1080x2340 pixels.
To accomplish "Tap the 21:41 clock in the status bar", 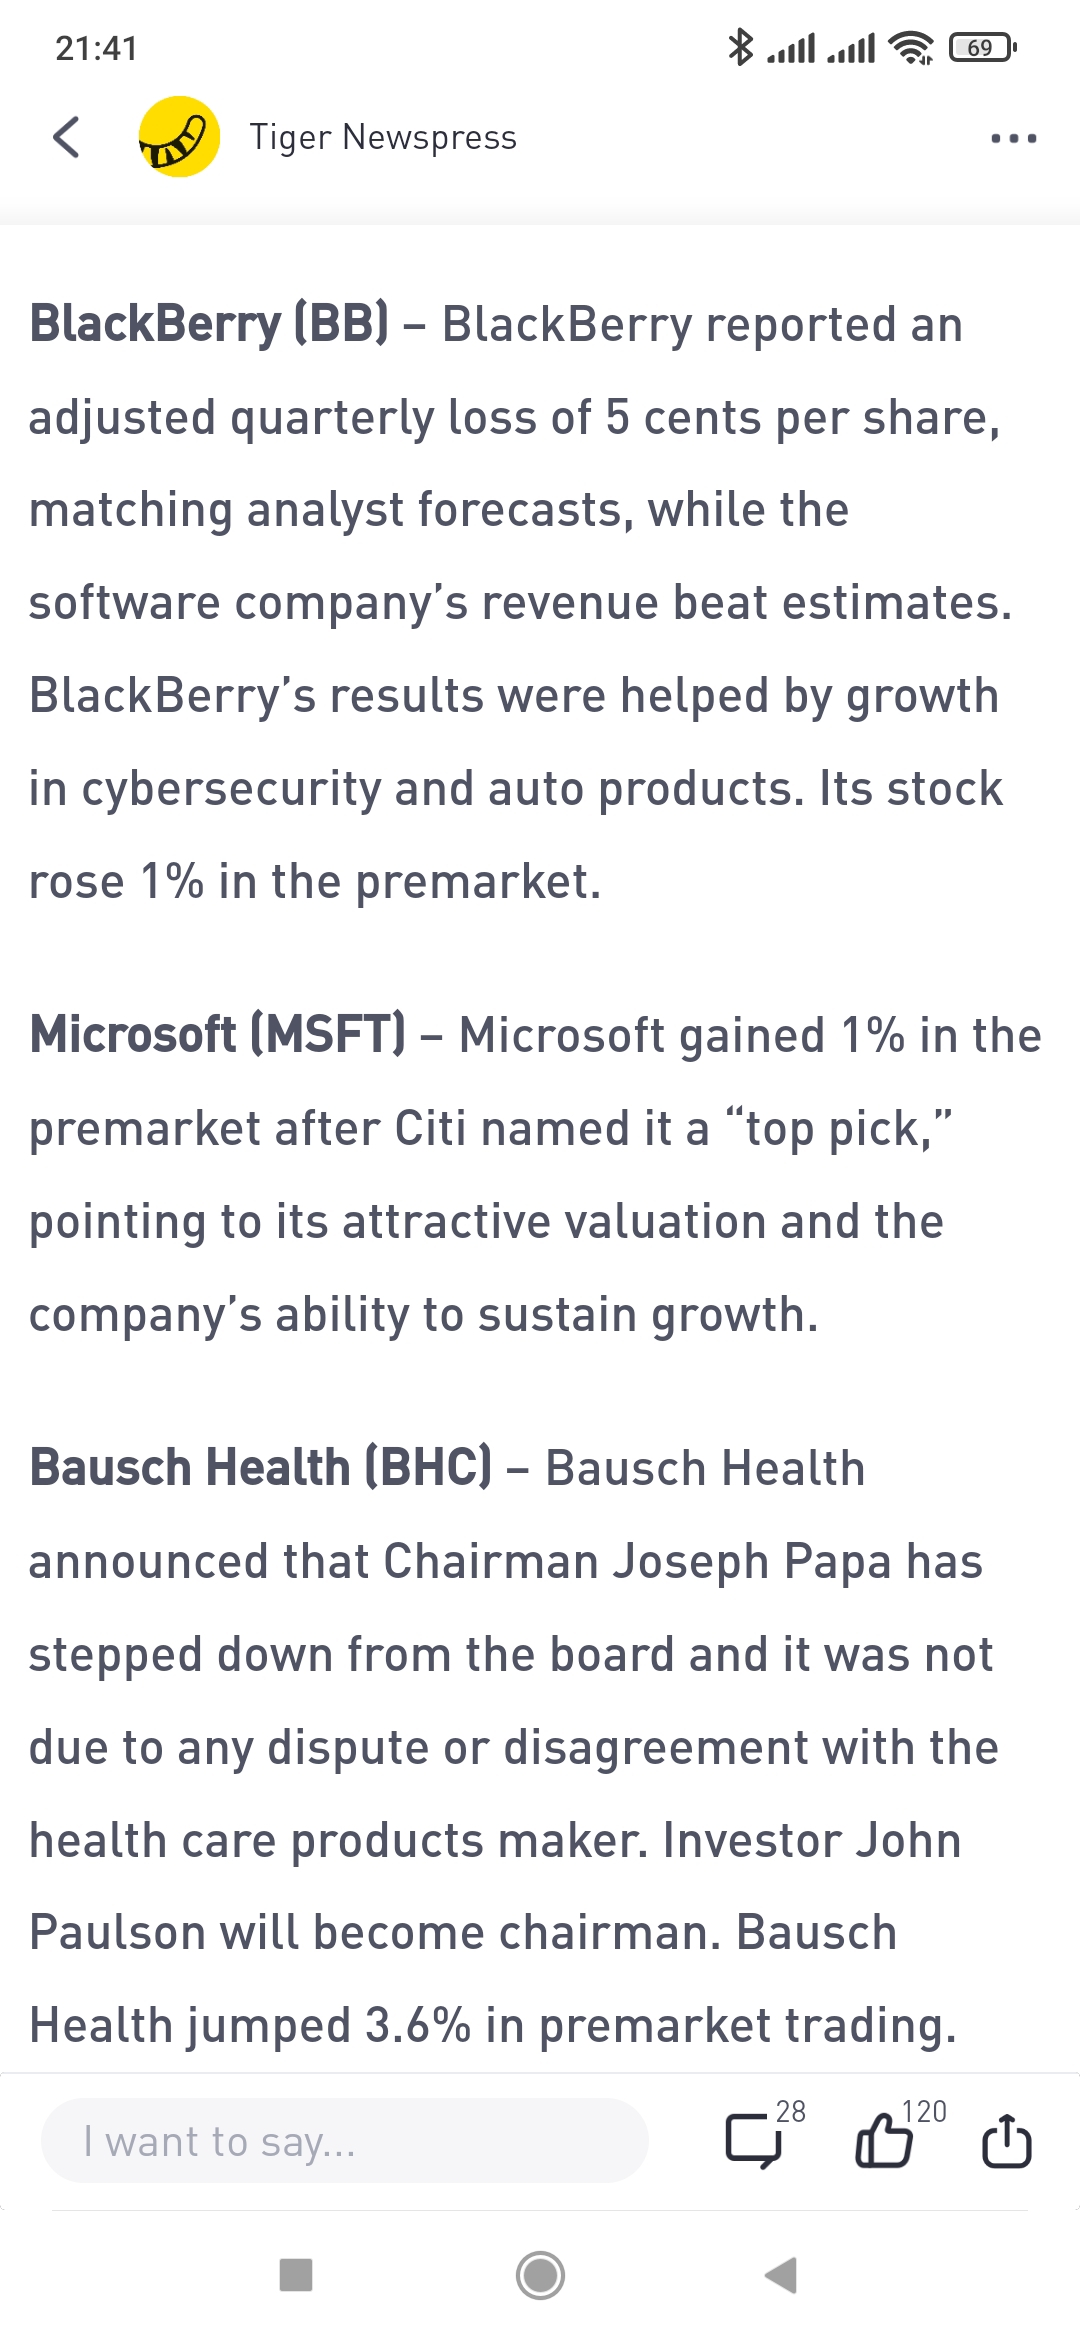I will [97, 48].
